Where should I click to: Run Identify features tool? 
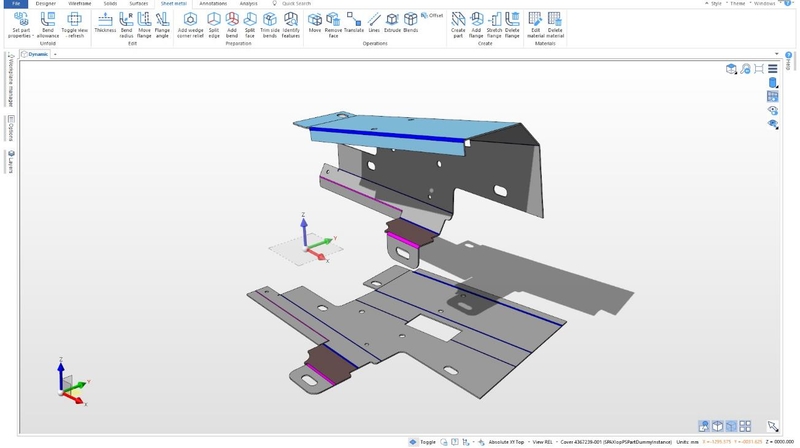291,25
